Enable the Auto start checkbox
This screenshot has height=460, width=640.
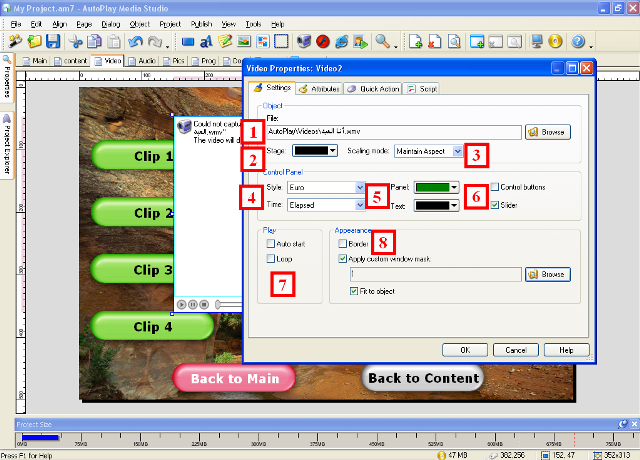[x=271, y=243]
